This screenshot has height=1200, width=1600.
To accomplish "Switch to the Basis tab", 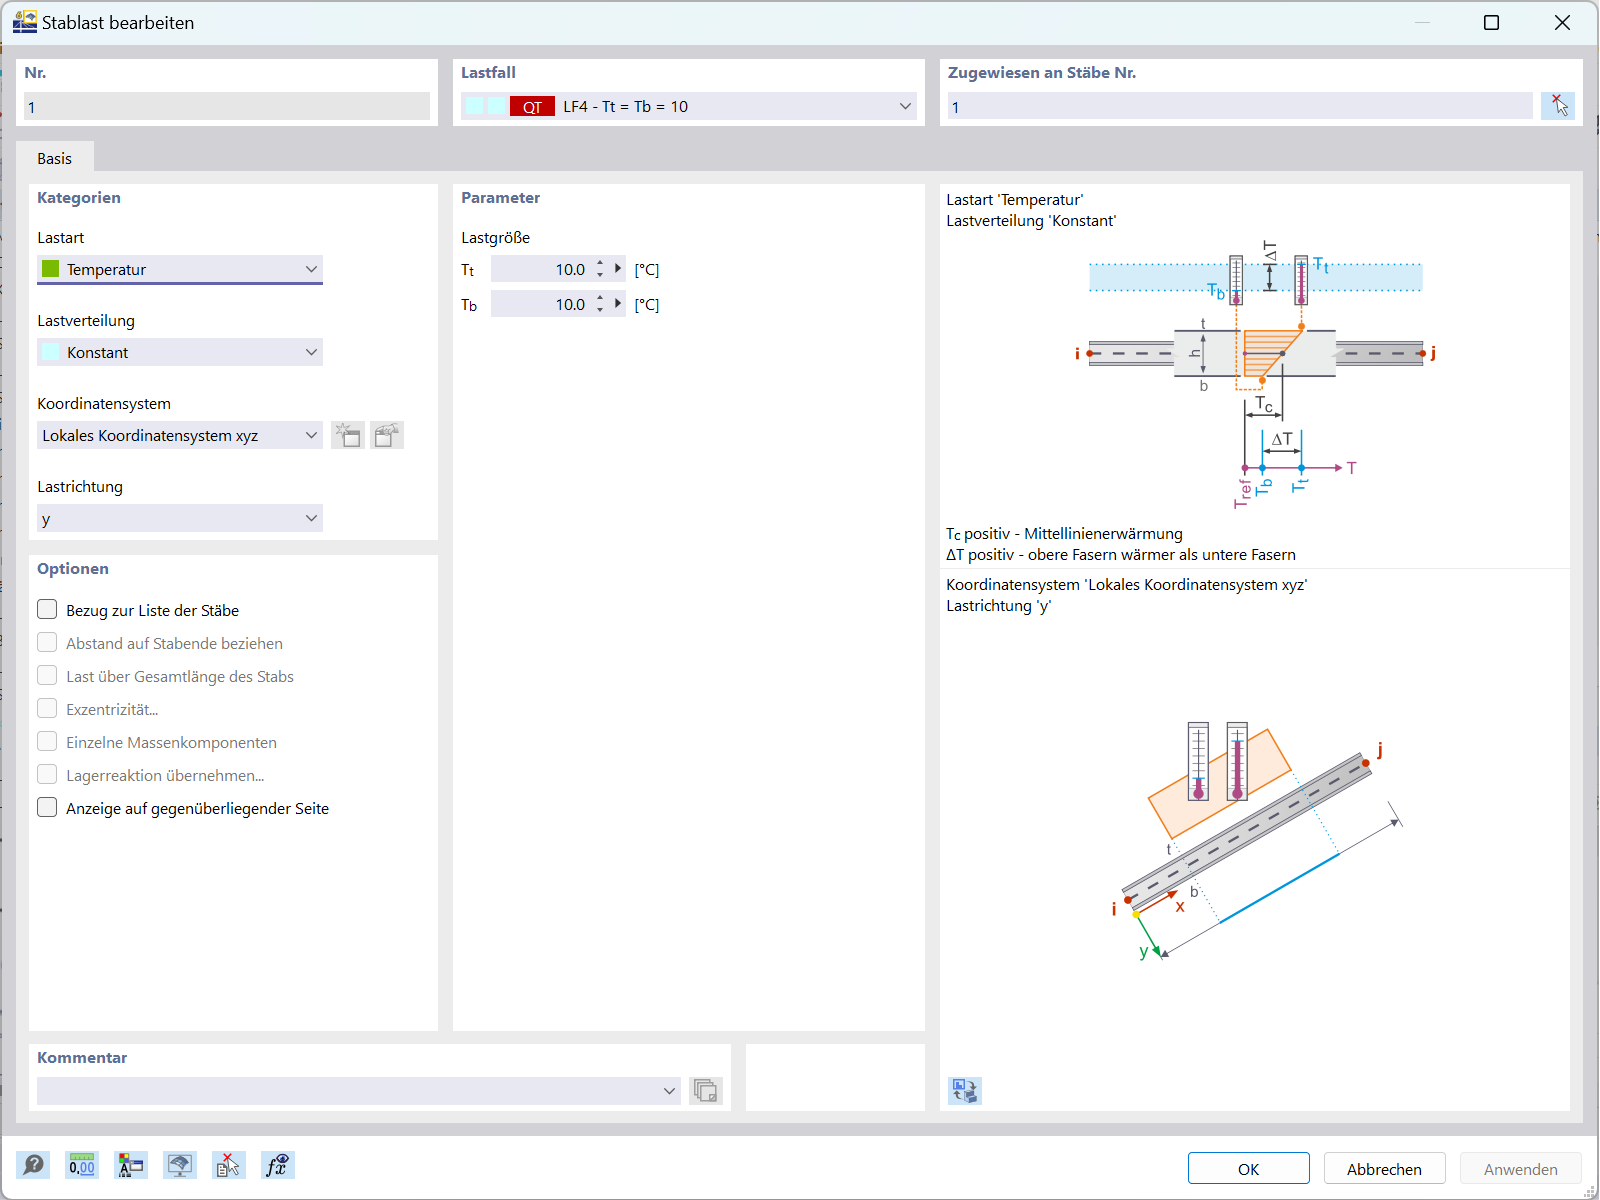I will 55,157.
